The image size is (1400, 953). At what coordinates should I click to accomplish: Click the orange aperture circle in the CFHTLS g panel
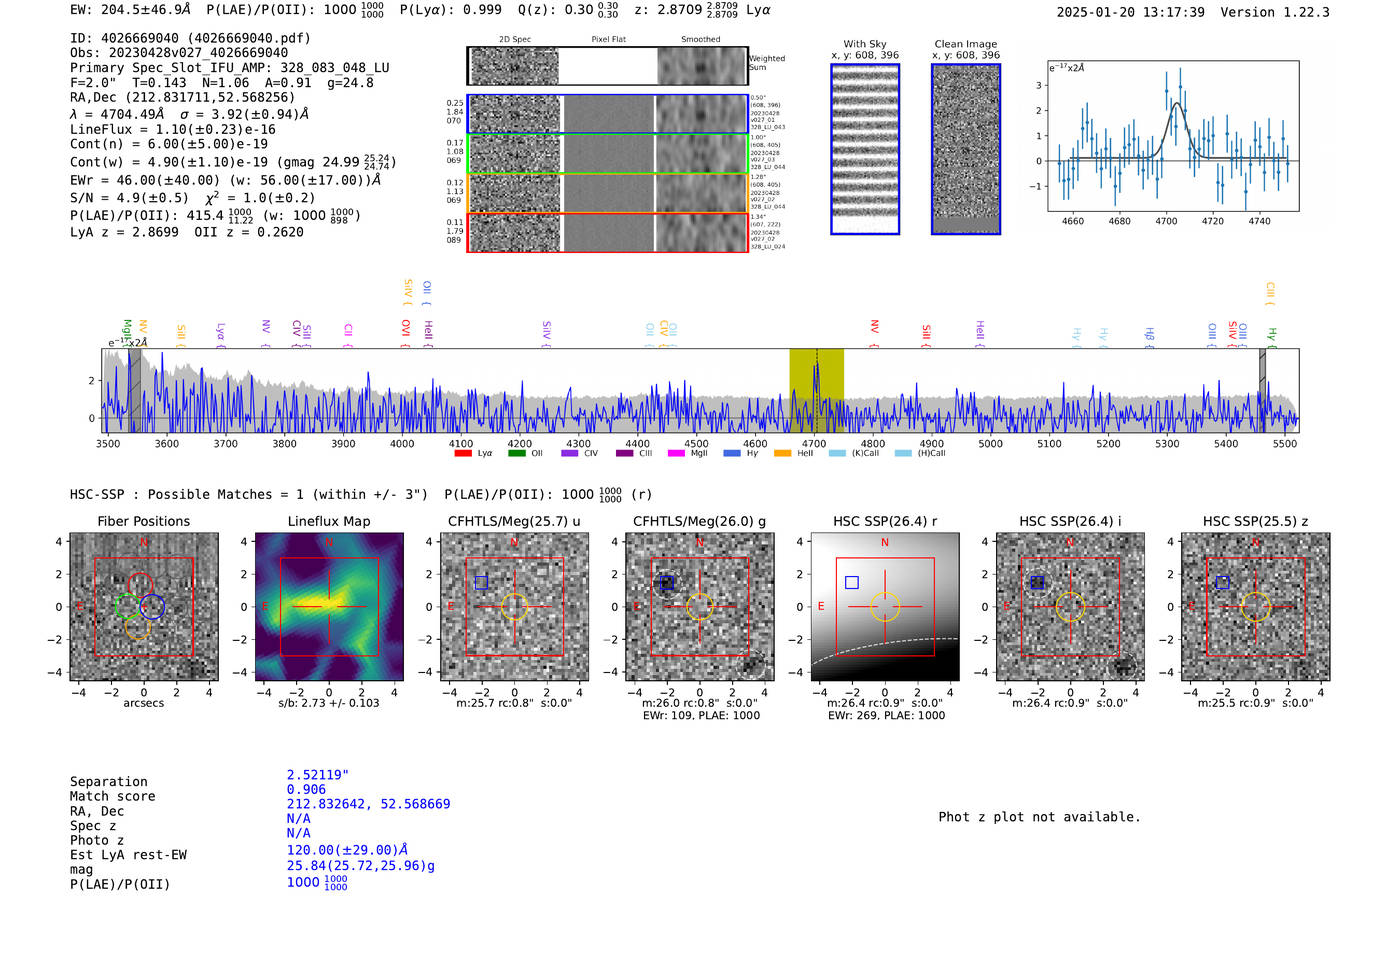click(x=700, y=606)
